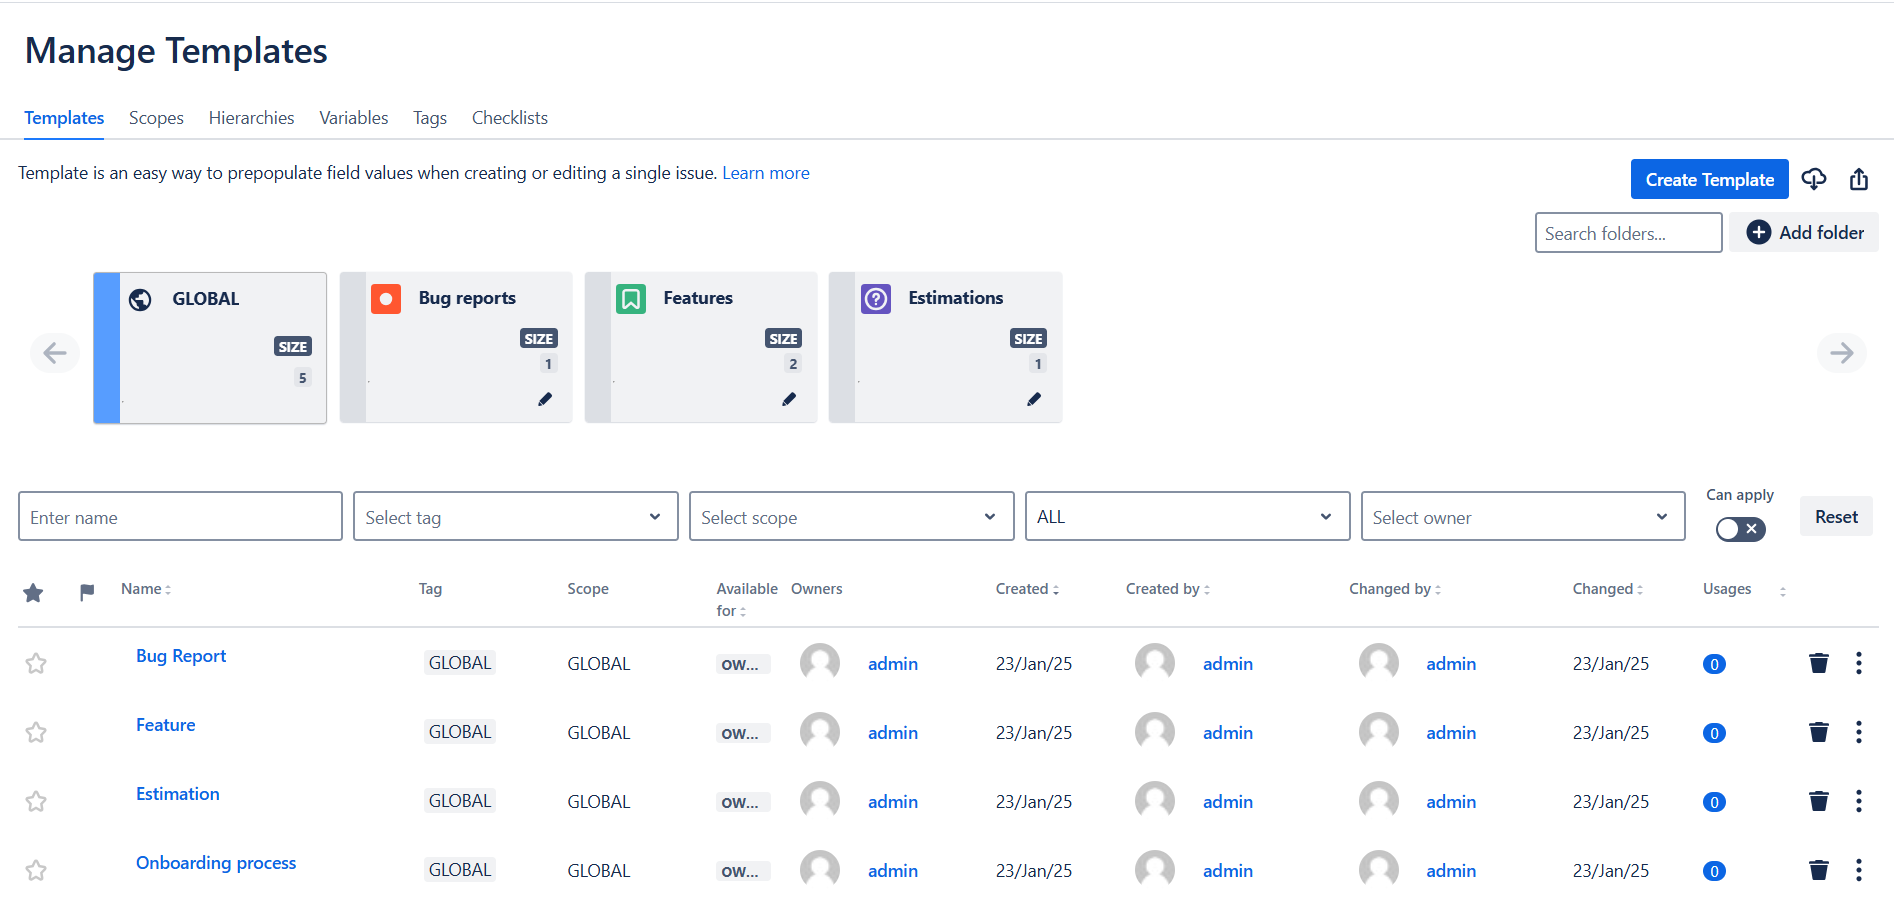The height and width of the screenshot is (902, 1894).
Task: Mark Estimation template as favorite
Action: click(36, 801)
